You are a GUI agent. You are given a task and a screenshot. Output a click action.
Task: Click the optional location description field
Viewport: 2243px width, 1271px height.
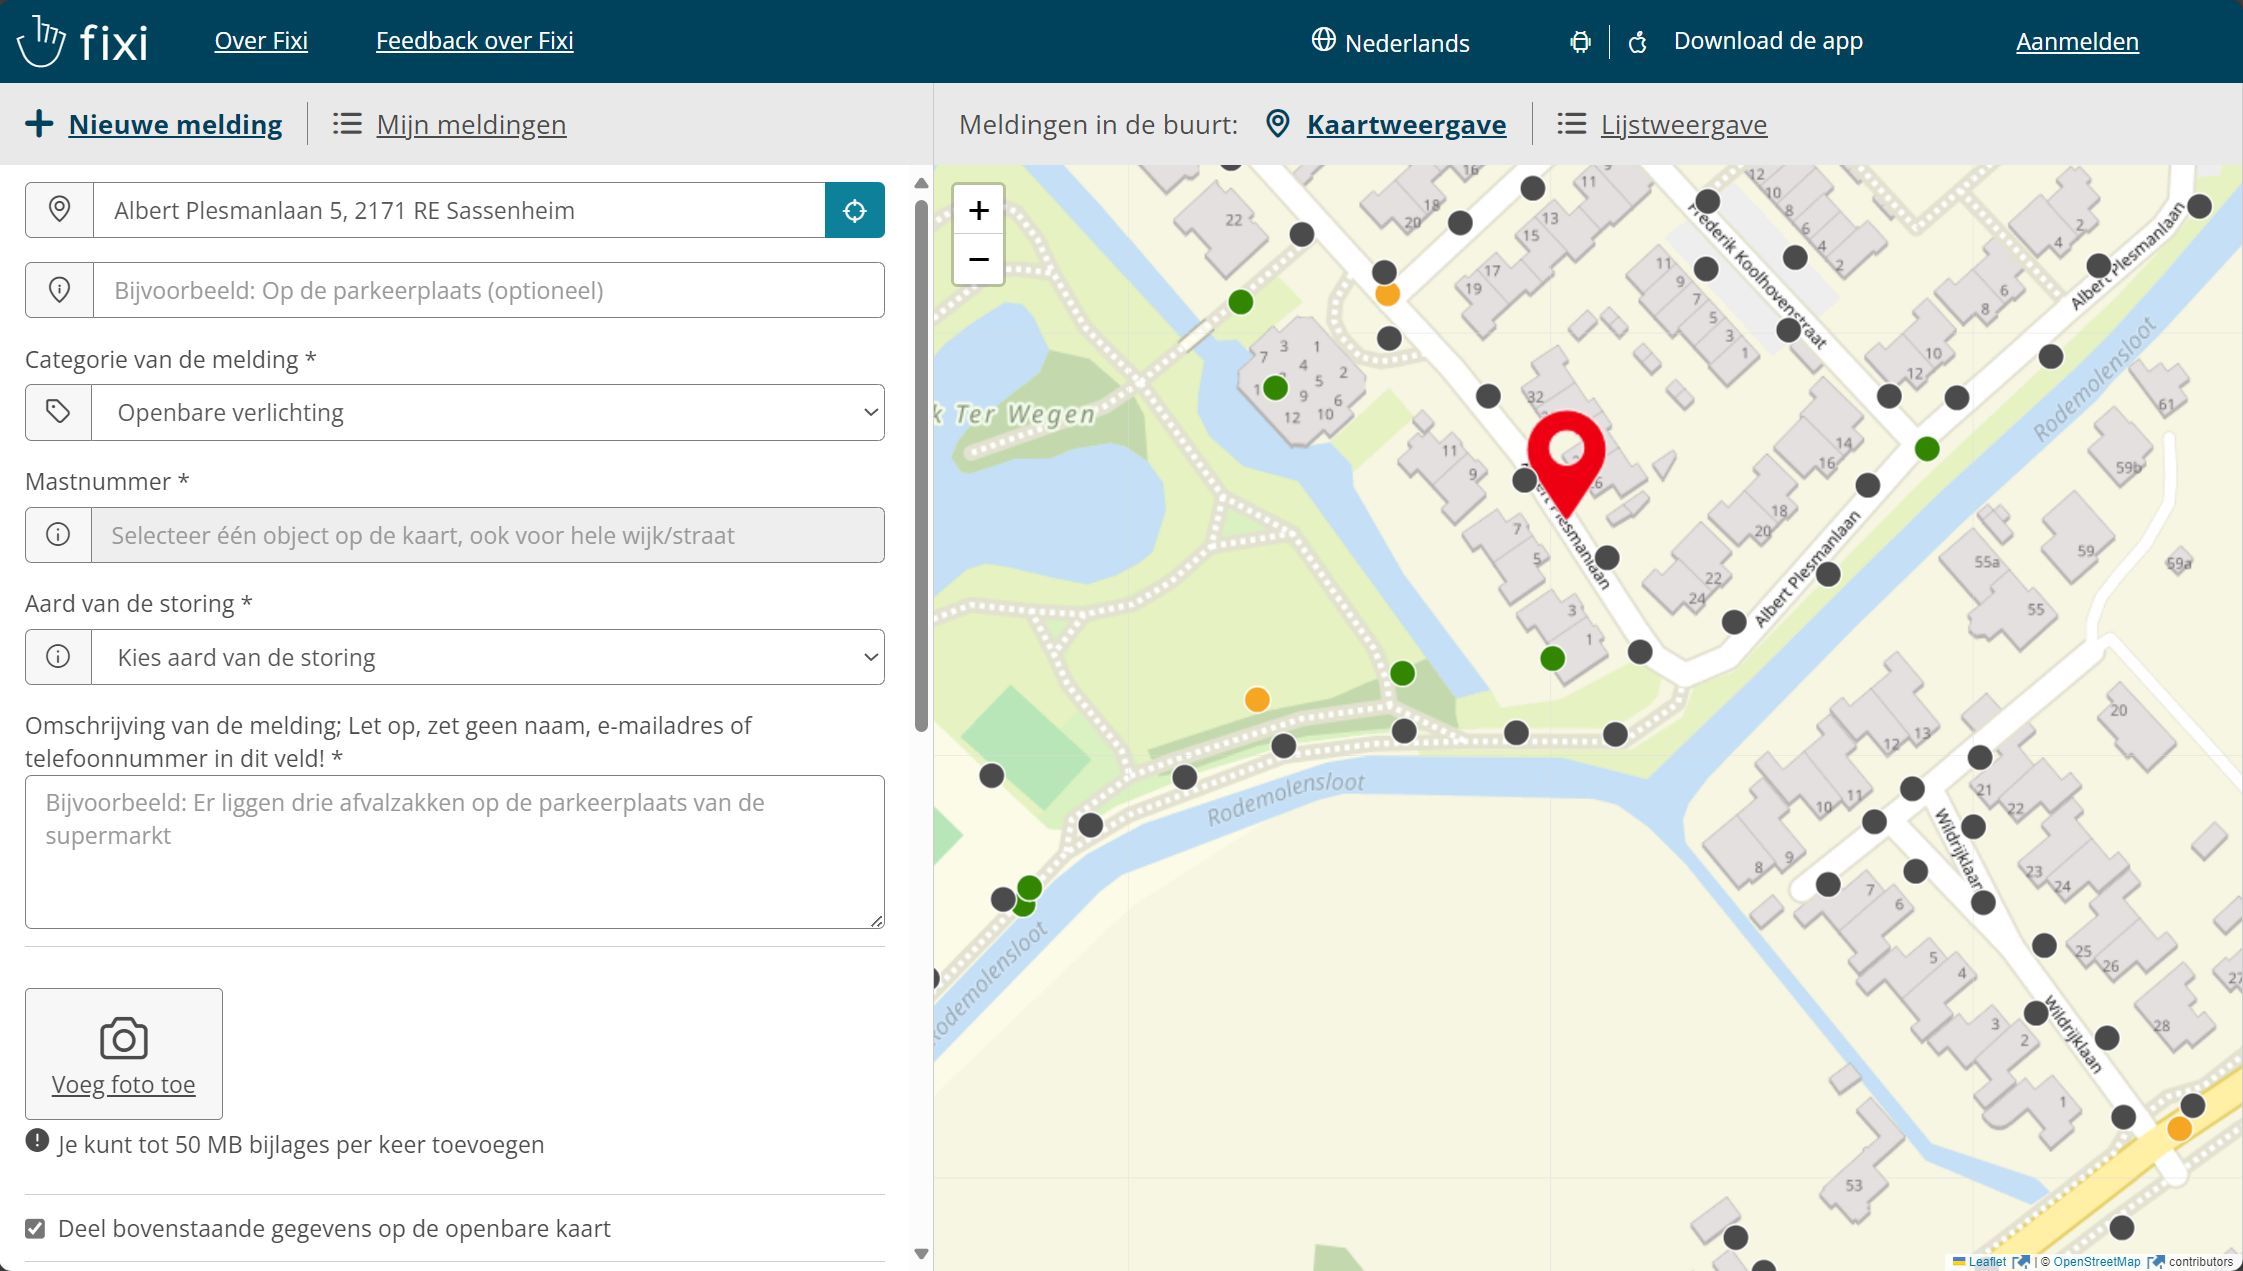click(488, 290)
